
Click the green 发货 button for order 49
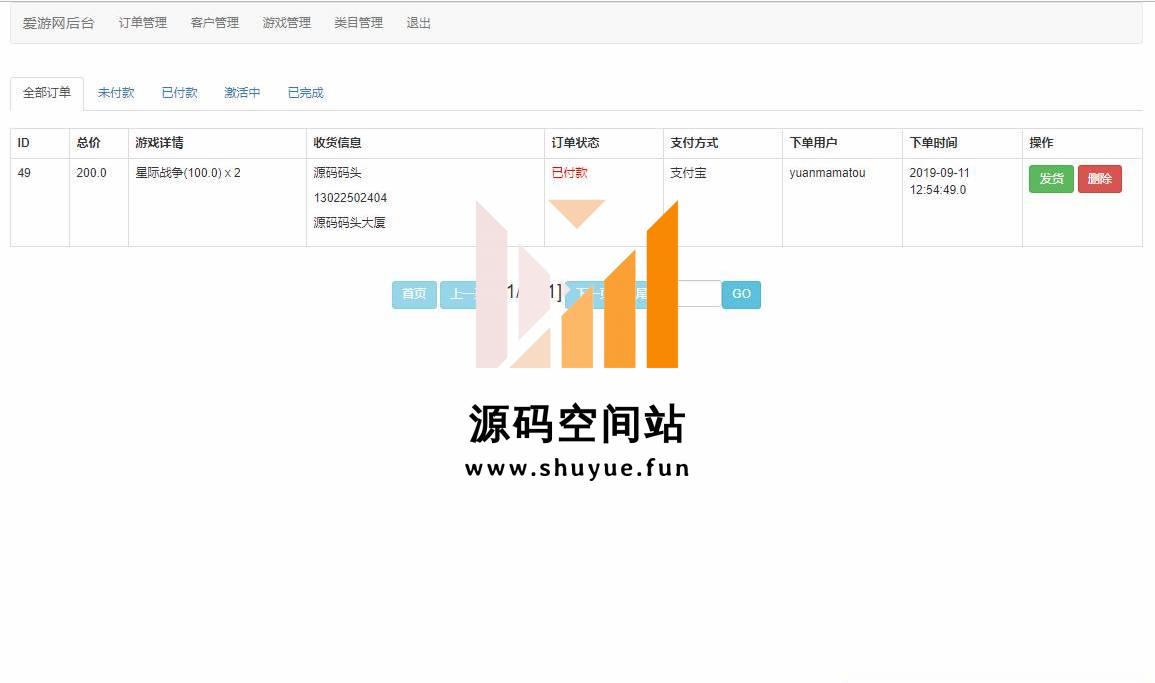coord(1051,178)
